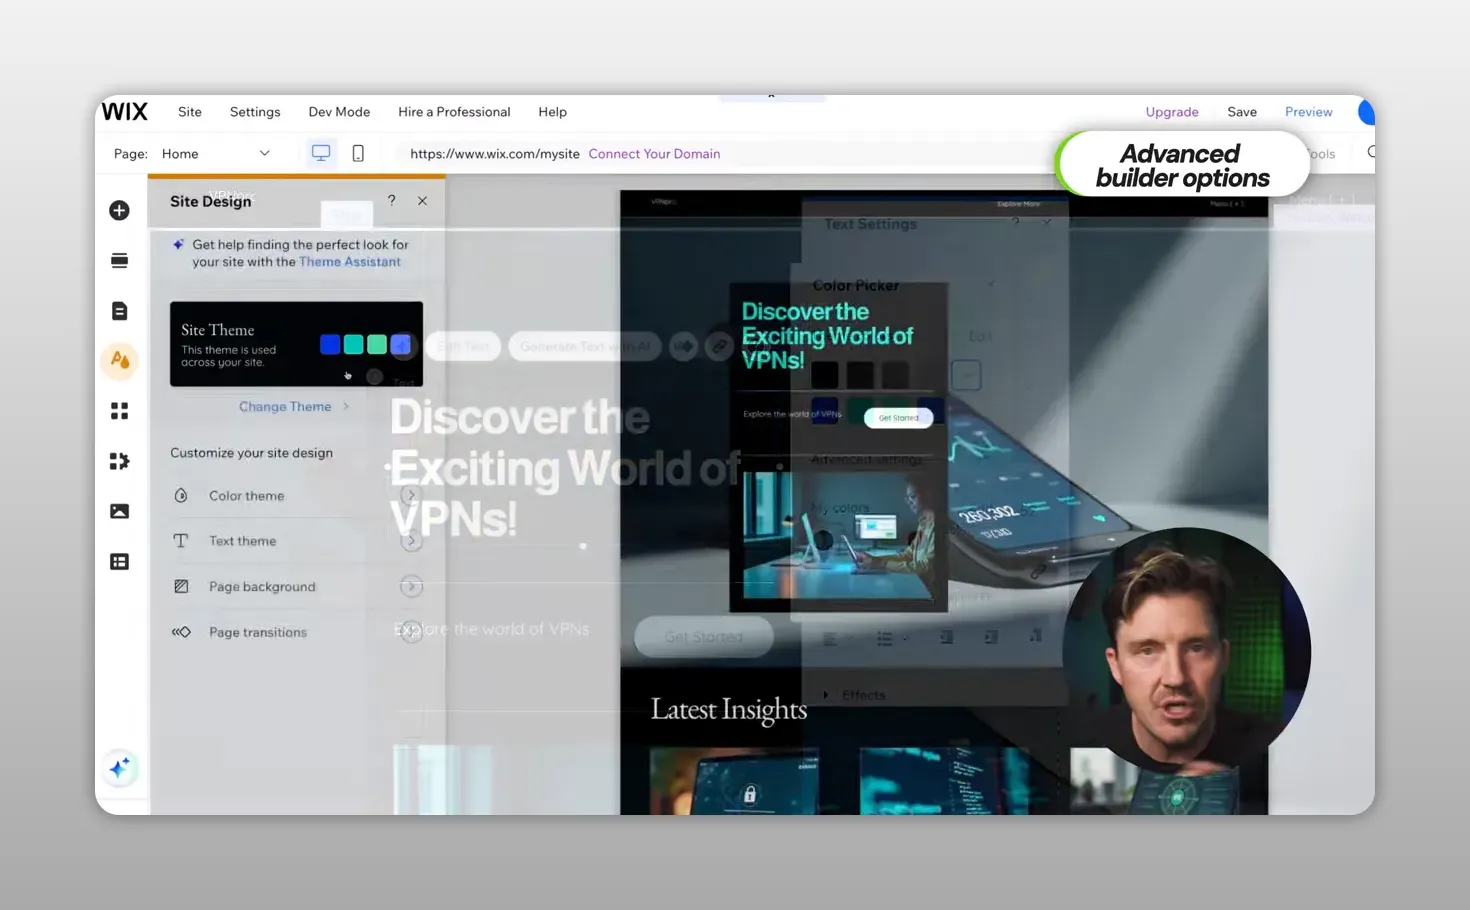
Task: Expand the Page transitions arrow
Action: click(411, 632)
